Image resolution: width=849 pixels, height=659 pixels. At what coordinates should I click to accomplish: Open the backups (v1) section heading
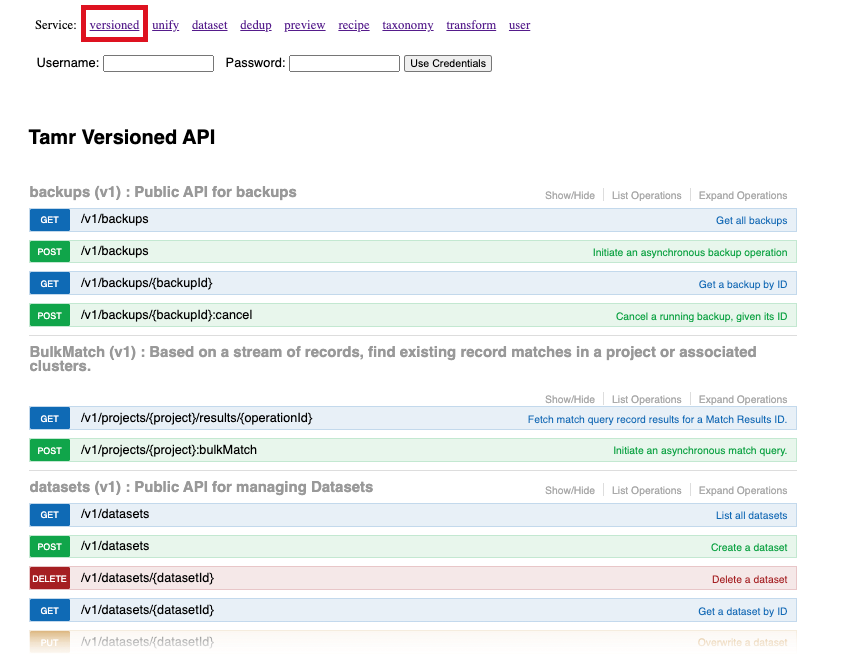[x=163, y=192]
